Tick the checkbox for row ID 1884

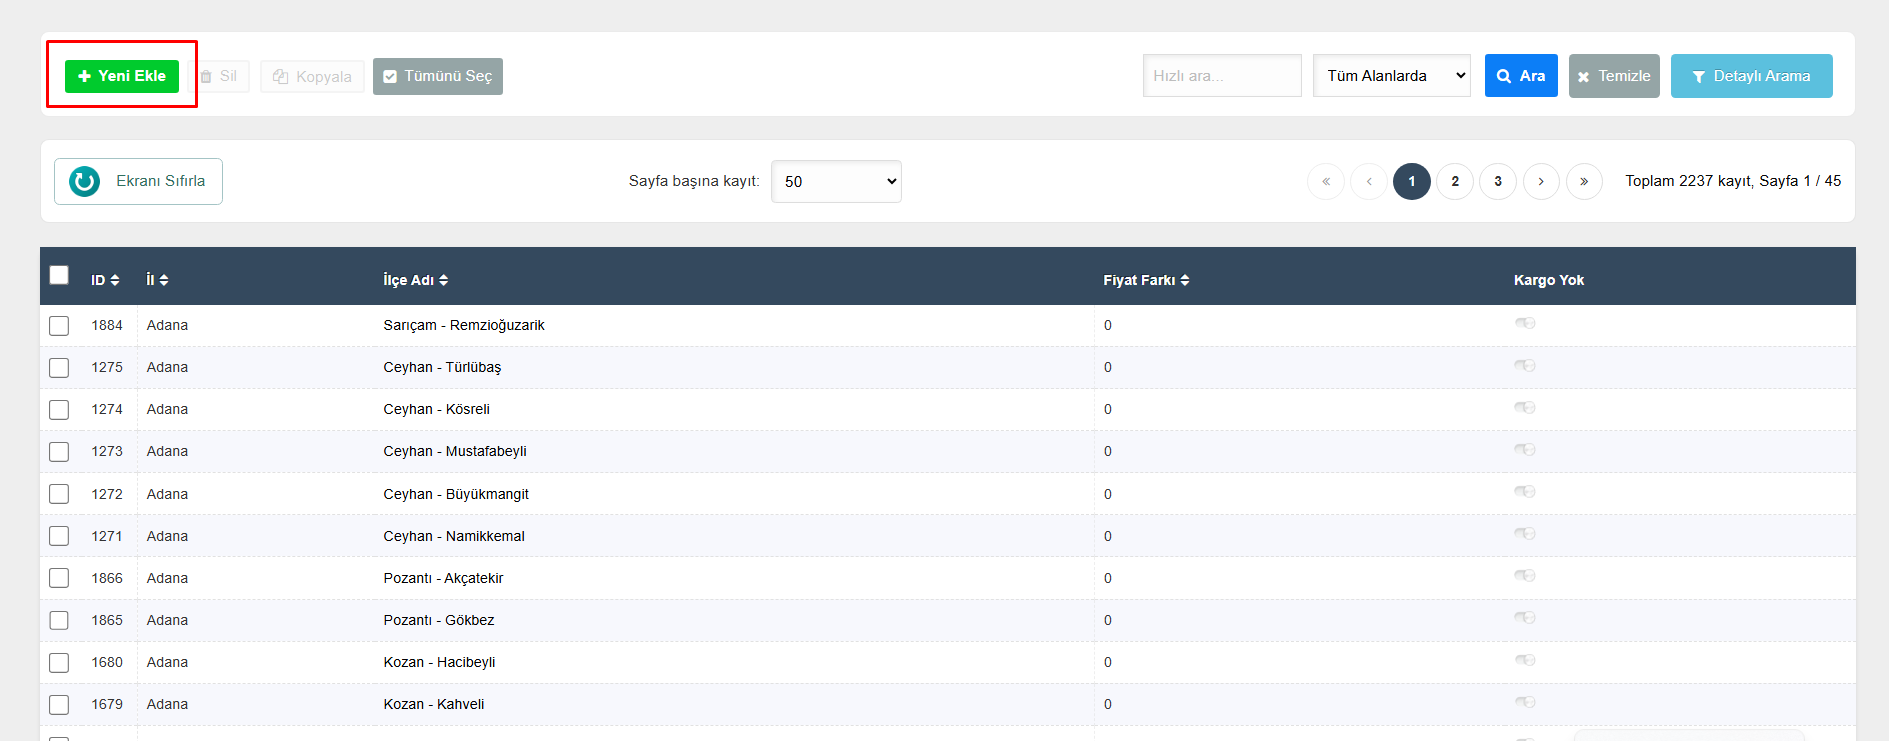tap(59, 326)
